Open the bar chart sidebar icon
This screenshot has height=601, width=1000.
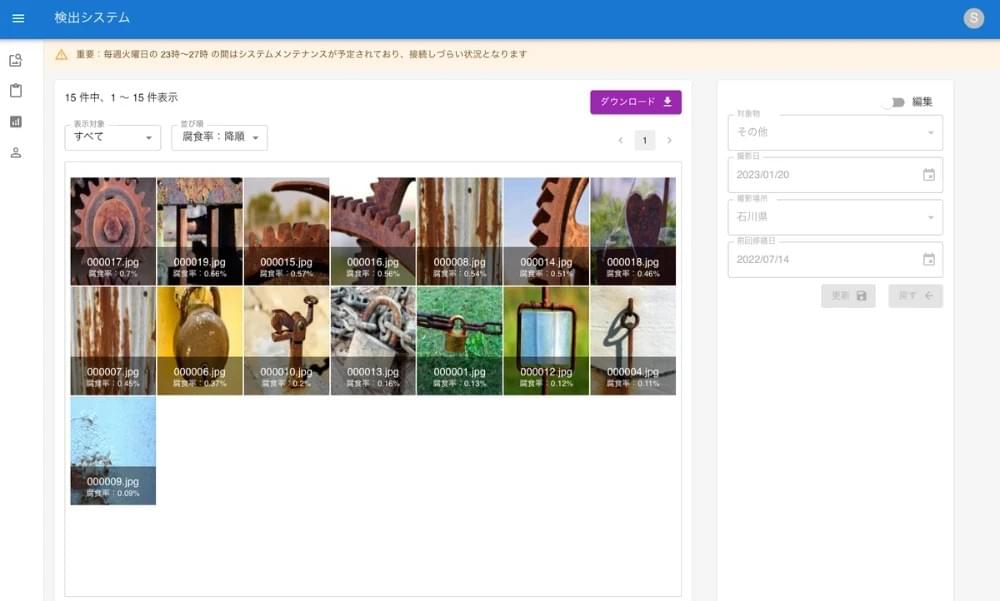16,122
